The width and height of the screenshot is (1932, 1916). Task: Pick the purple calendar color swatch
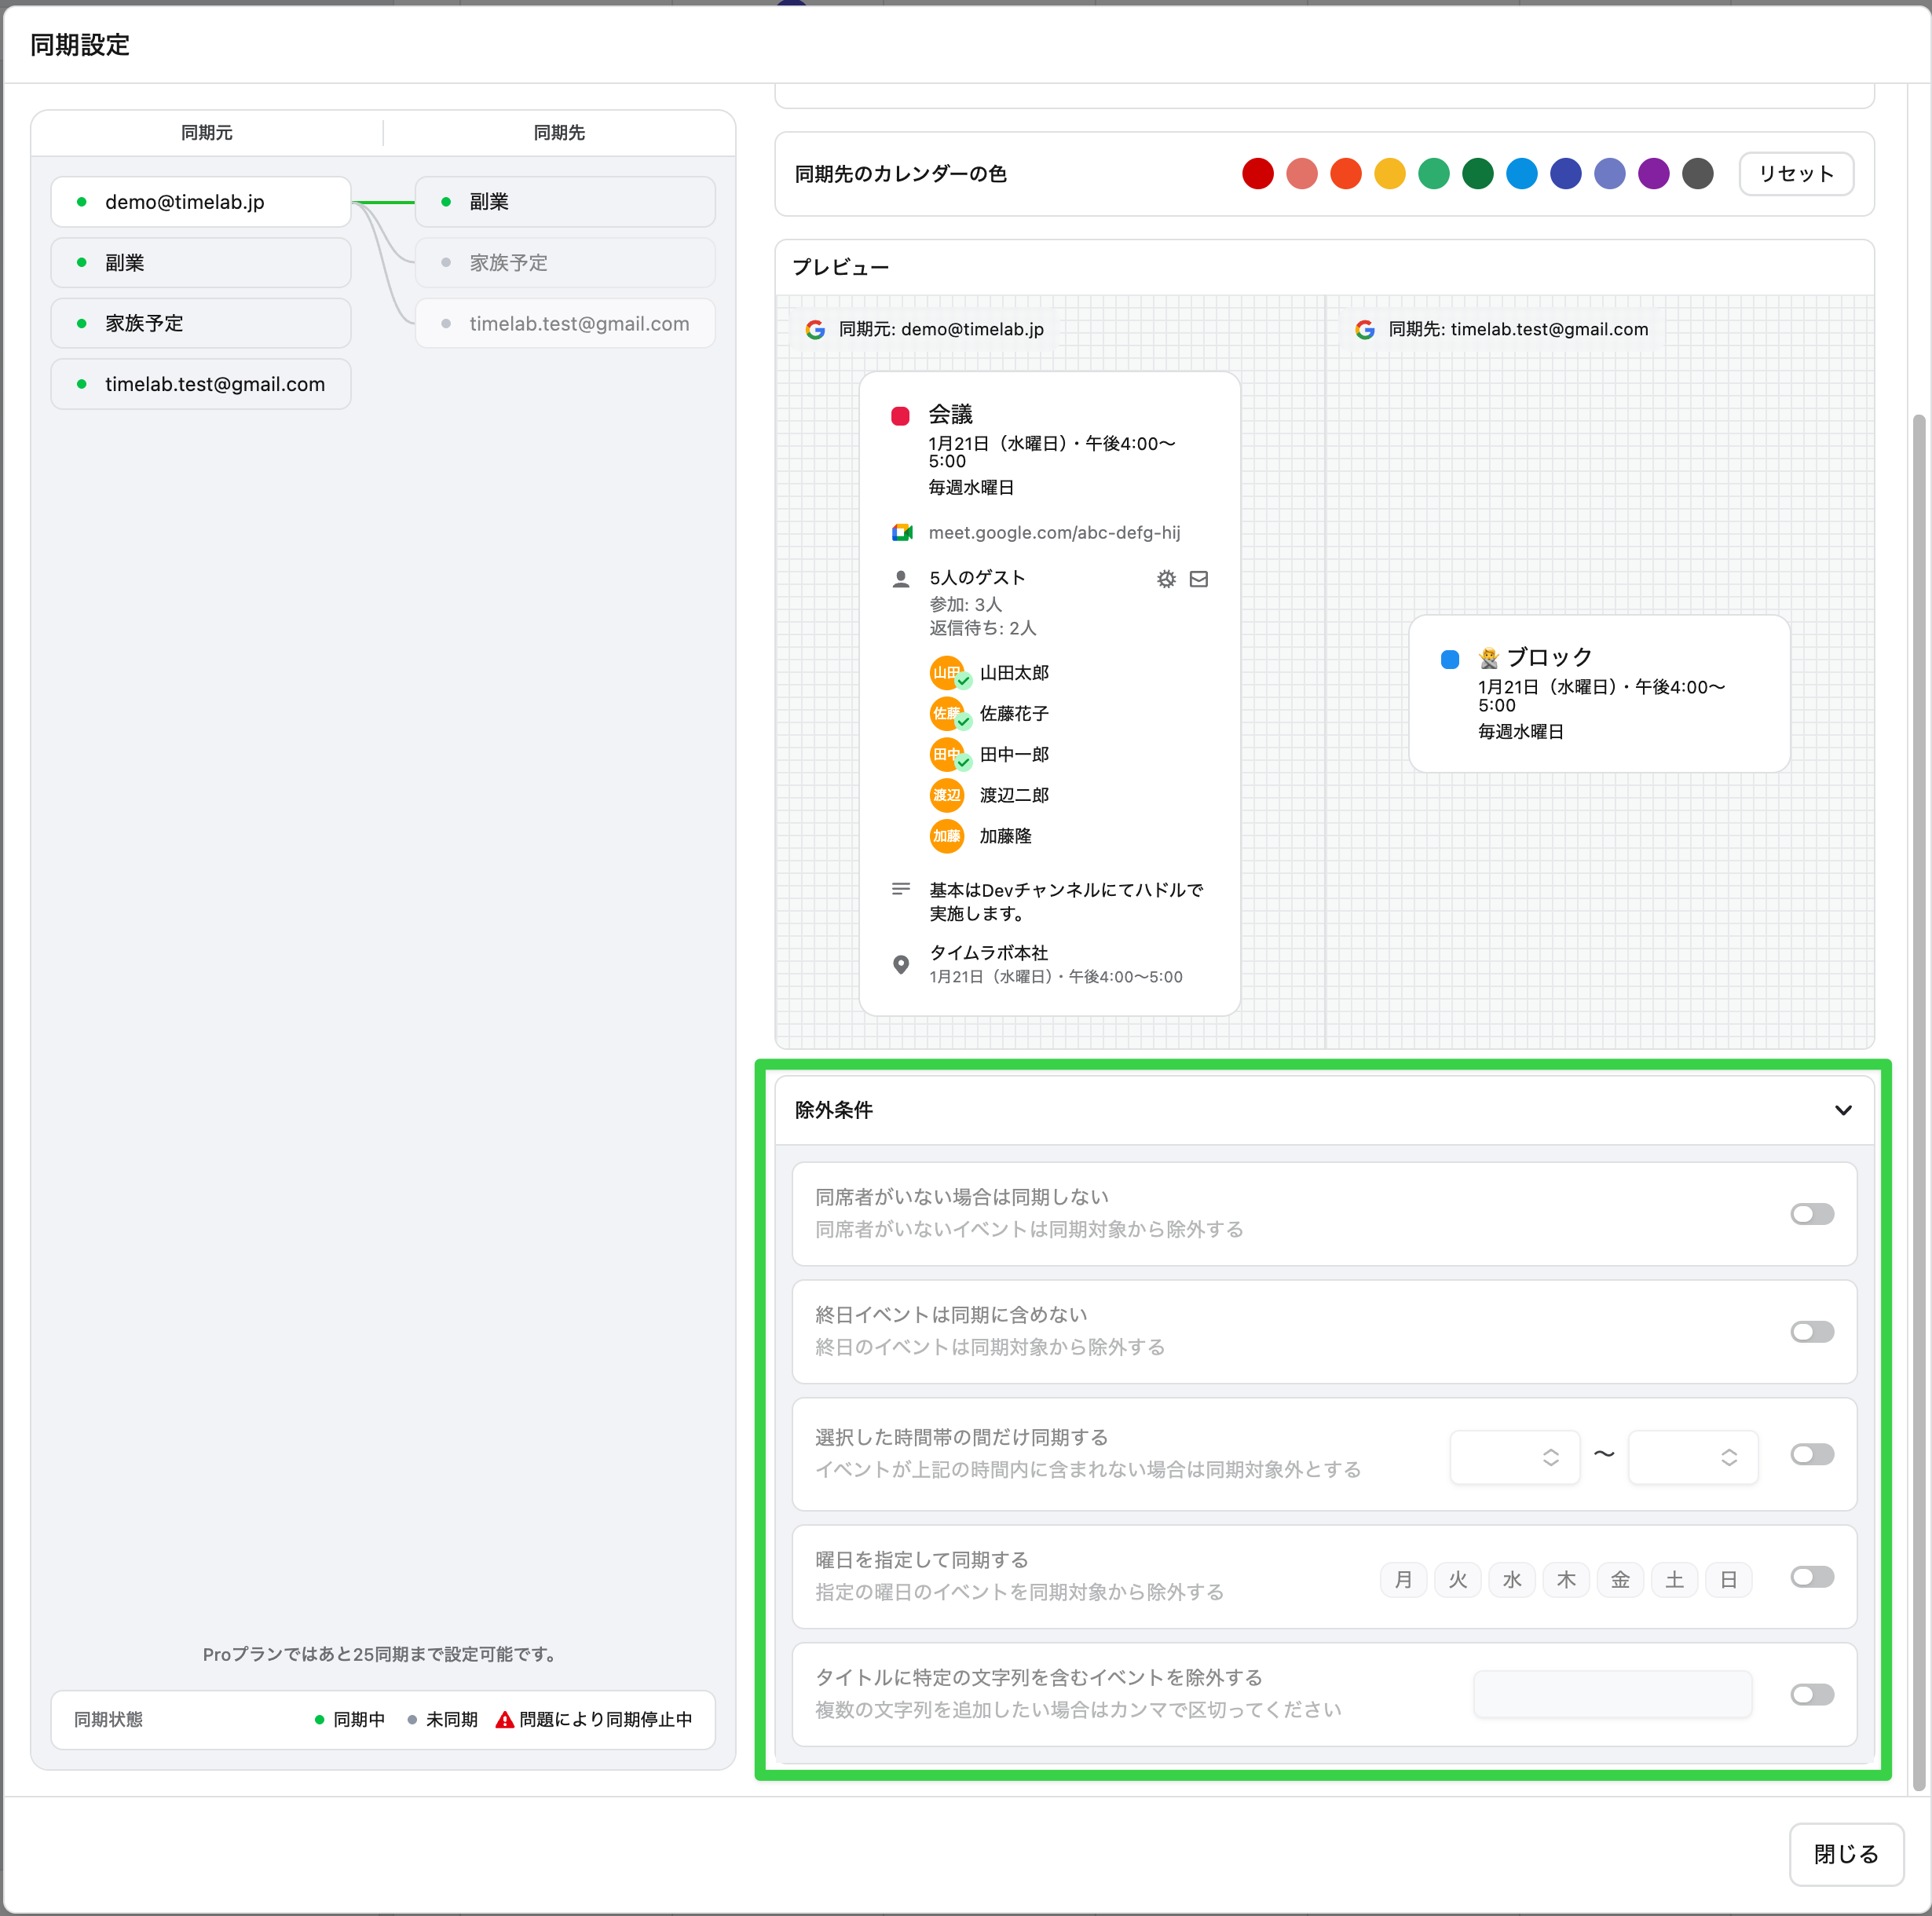pos(1653,174)
